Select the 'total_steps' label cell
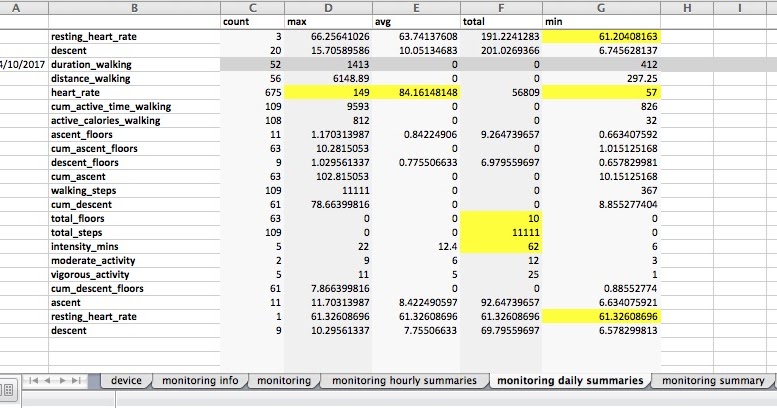777x408 pixels. (x=134, y=233)
